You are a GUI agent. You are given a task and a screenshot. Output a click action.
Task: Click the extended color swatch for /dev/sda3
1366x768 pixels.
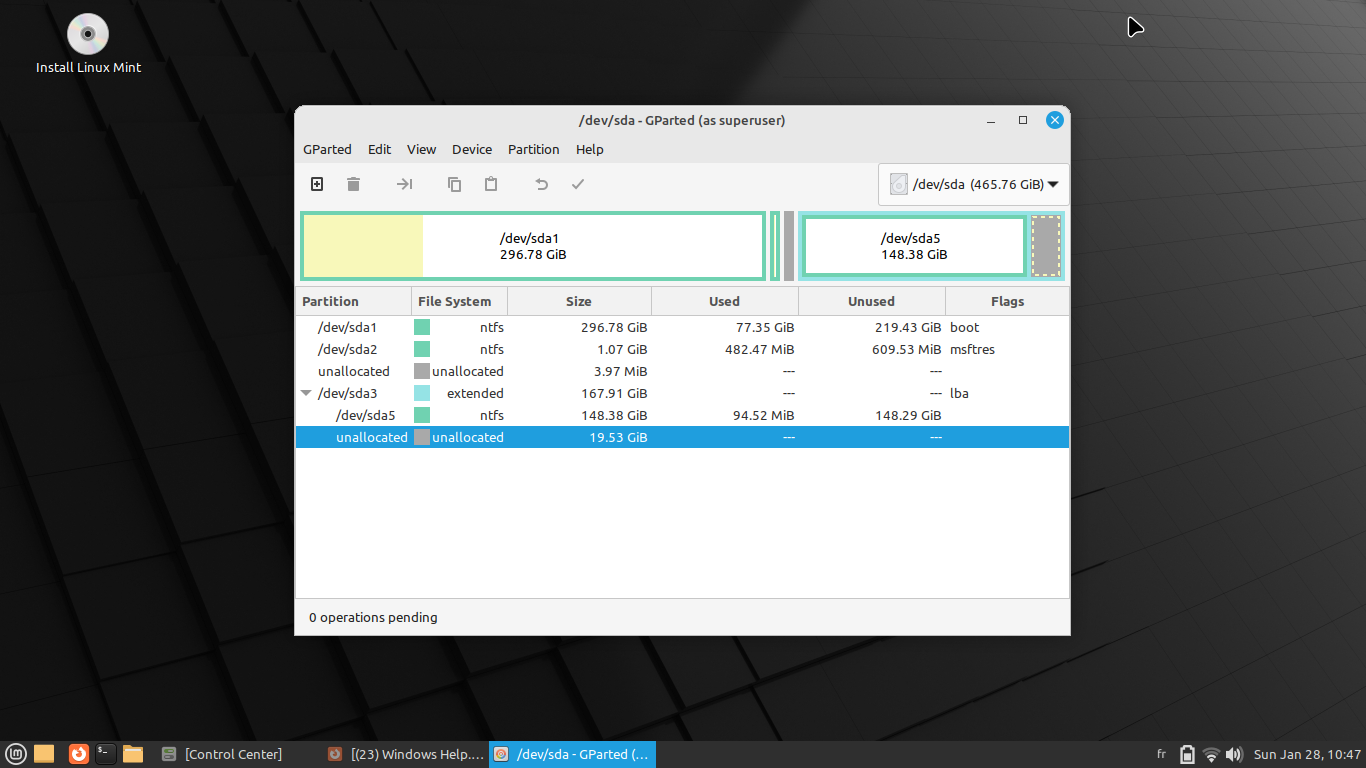coord(422,393)
